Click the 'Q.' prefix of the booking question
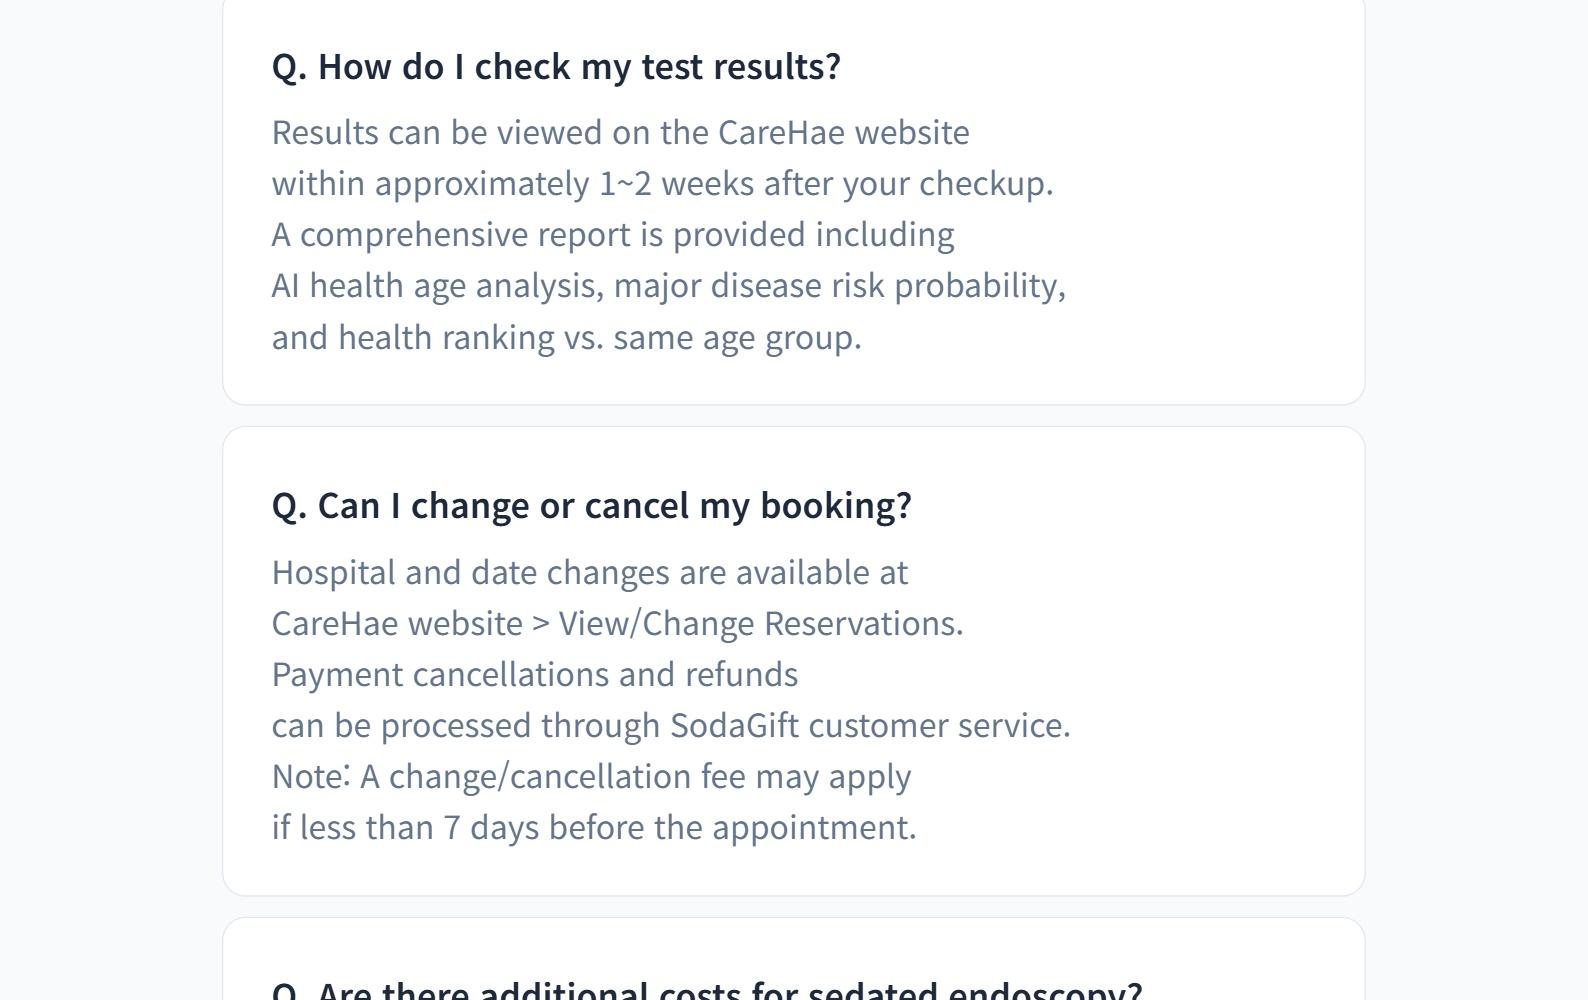Image resolution: width=1588 pixels, height=1000 pixels. click(x=288, y=506)
